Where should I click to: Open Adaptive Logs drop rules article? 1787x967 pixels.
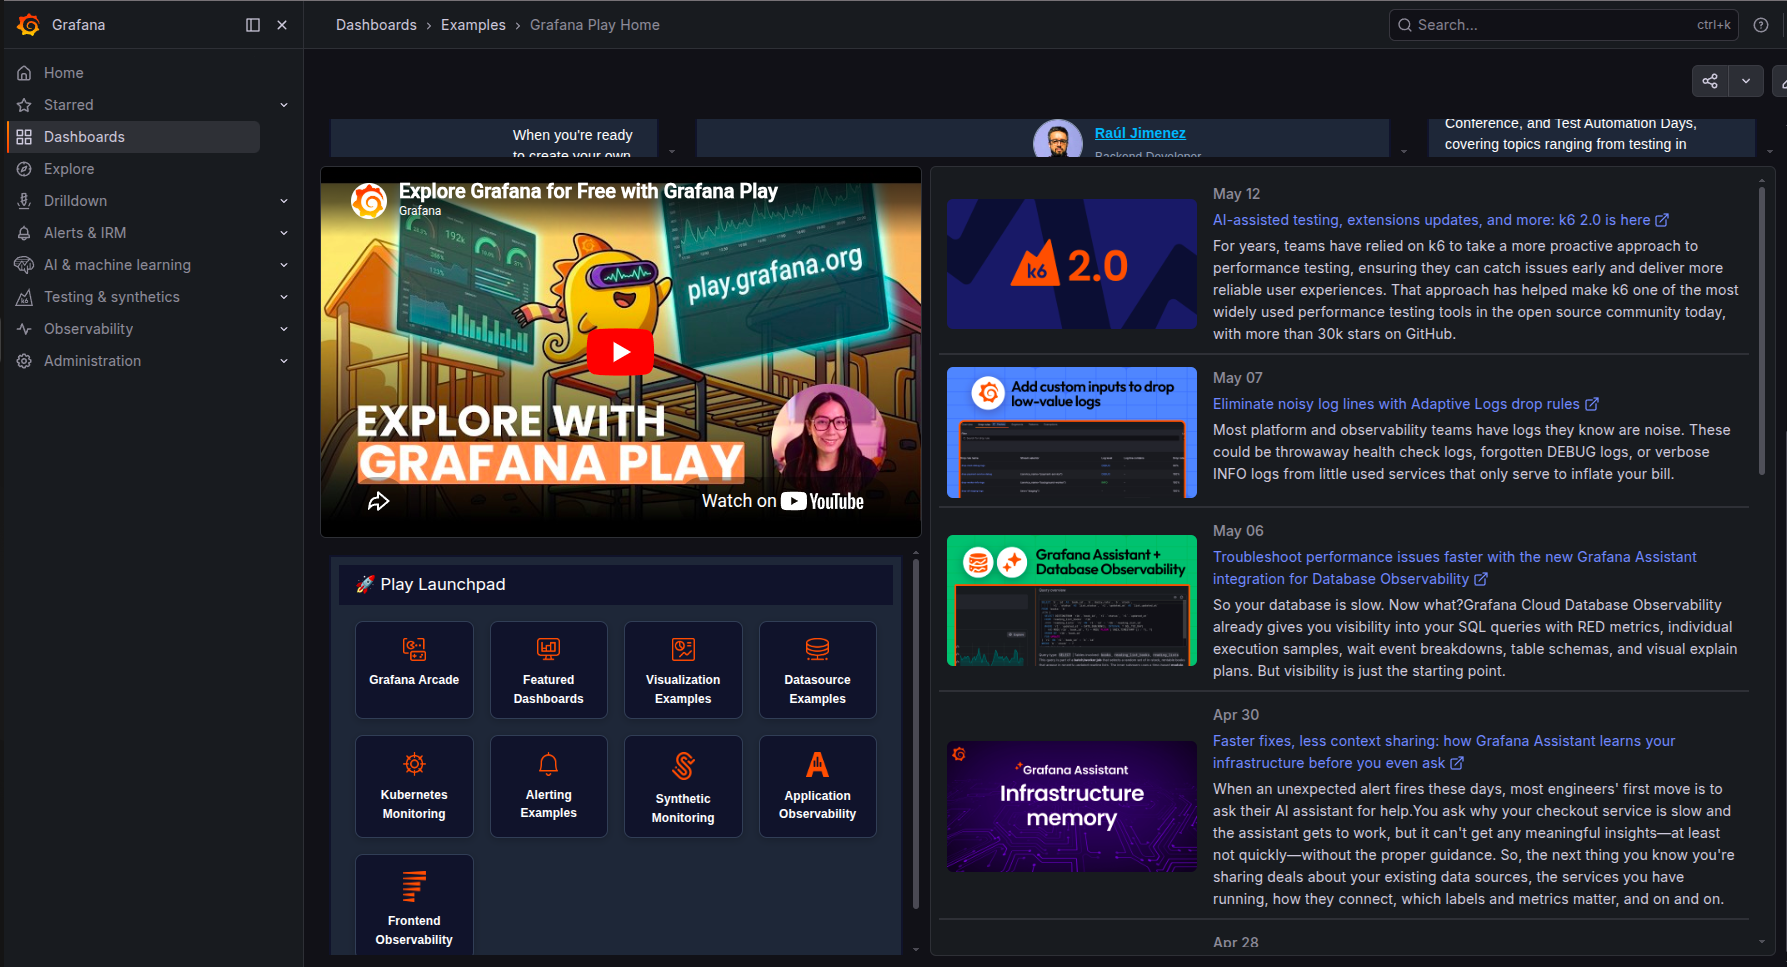[x=1405, y=404]
